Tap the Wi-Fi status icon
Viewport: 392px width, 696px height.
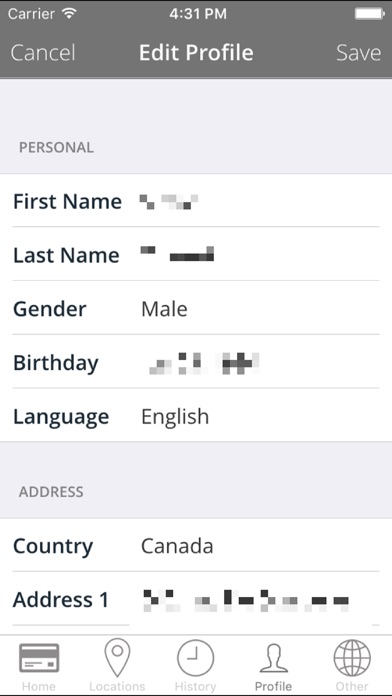click(69, 13)
